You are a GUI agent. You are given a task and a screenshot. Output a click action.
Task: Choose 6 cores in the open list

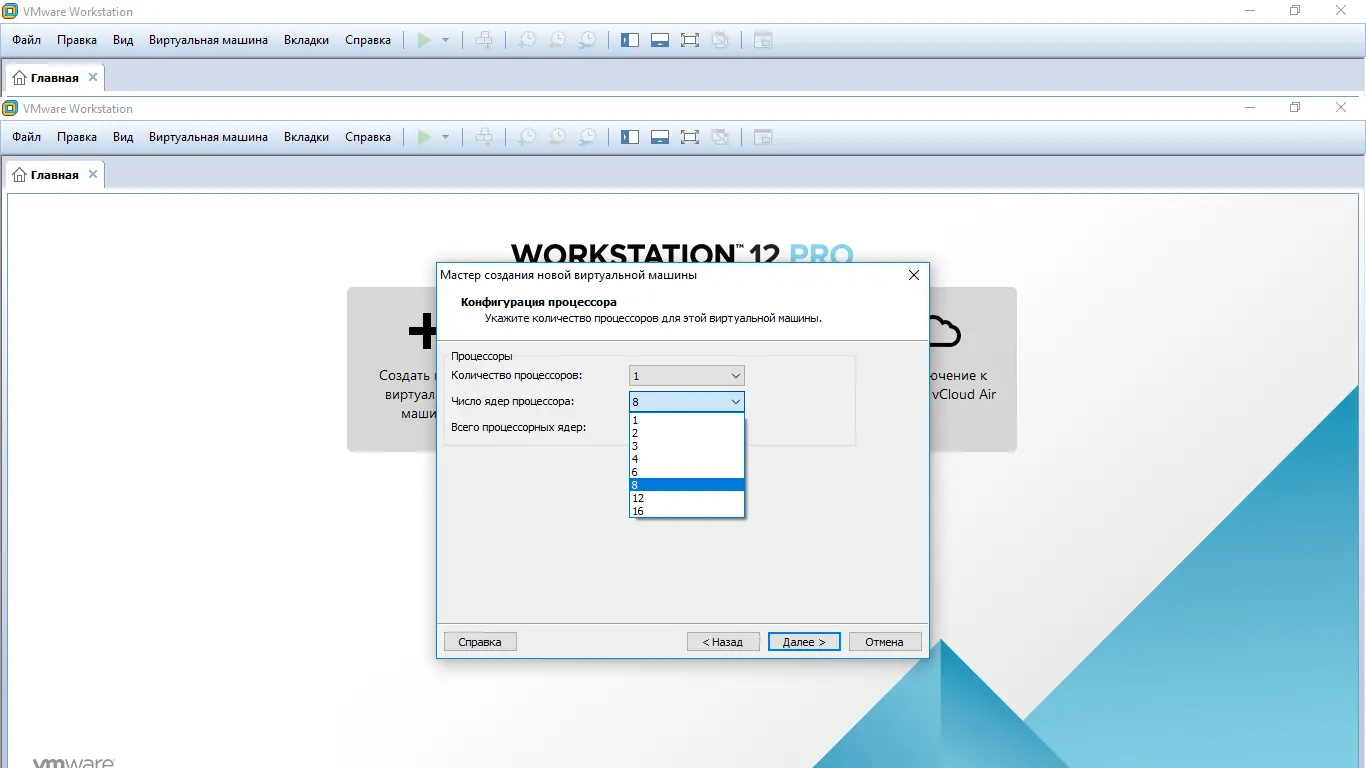point(687,472)
